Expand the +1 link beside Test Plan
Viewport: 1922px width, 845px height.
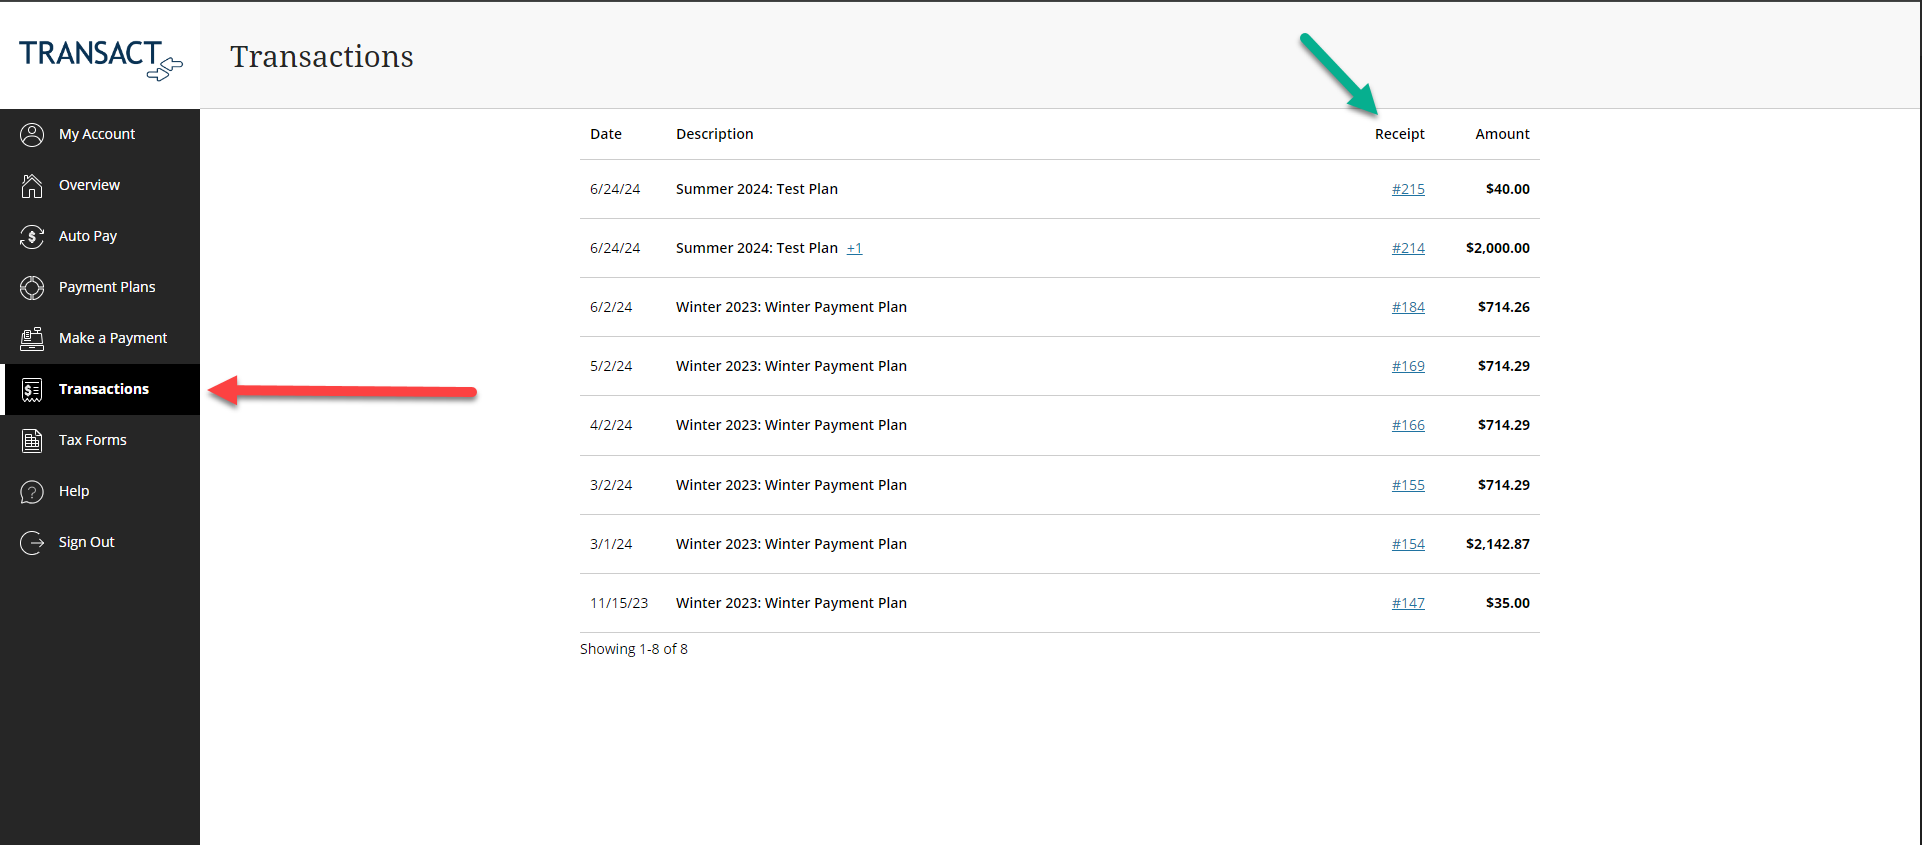pos(854,248)
